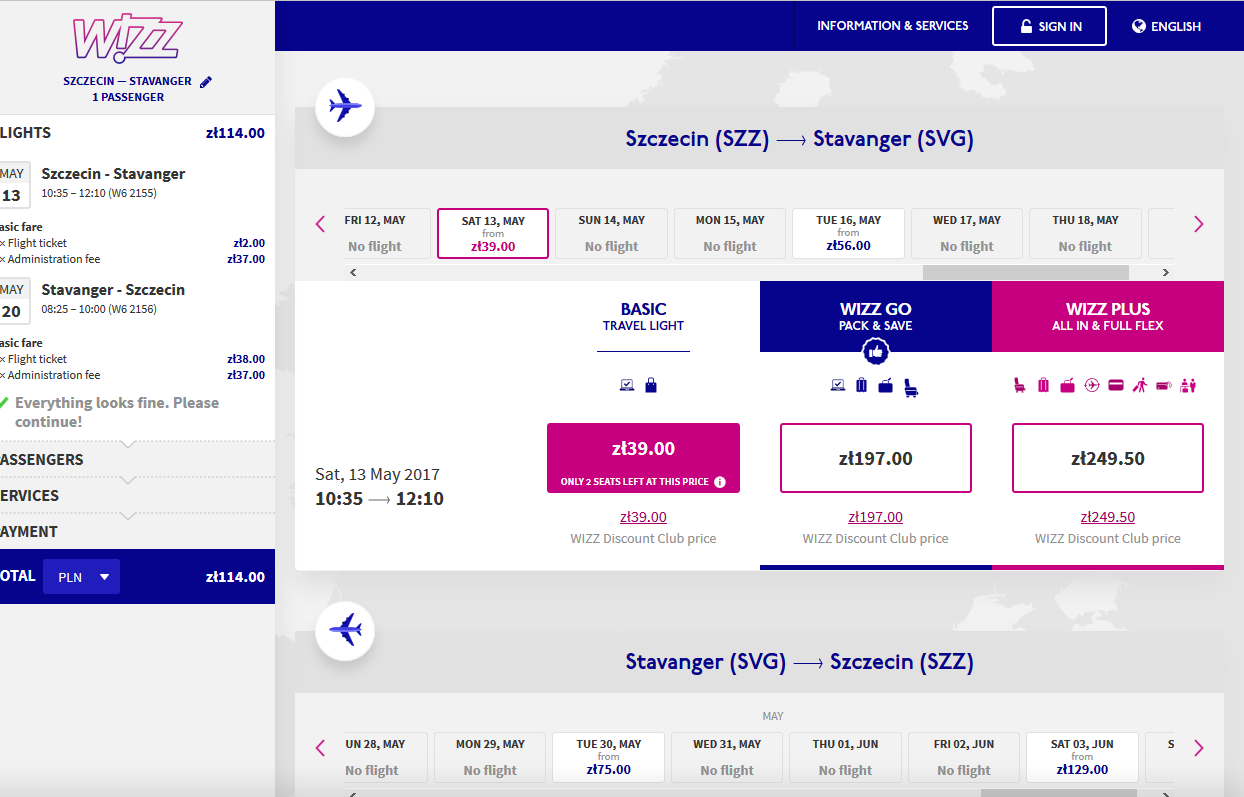
Task: Select the TUE 16, MAY date tab
Action: click(848, 233)
